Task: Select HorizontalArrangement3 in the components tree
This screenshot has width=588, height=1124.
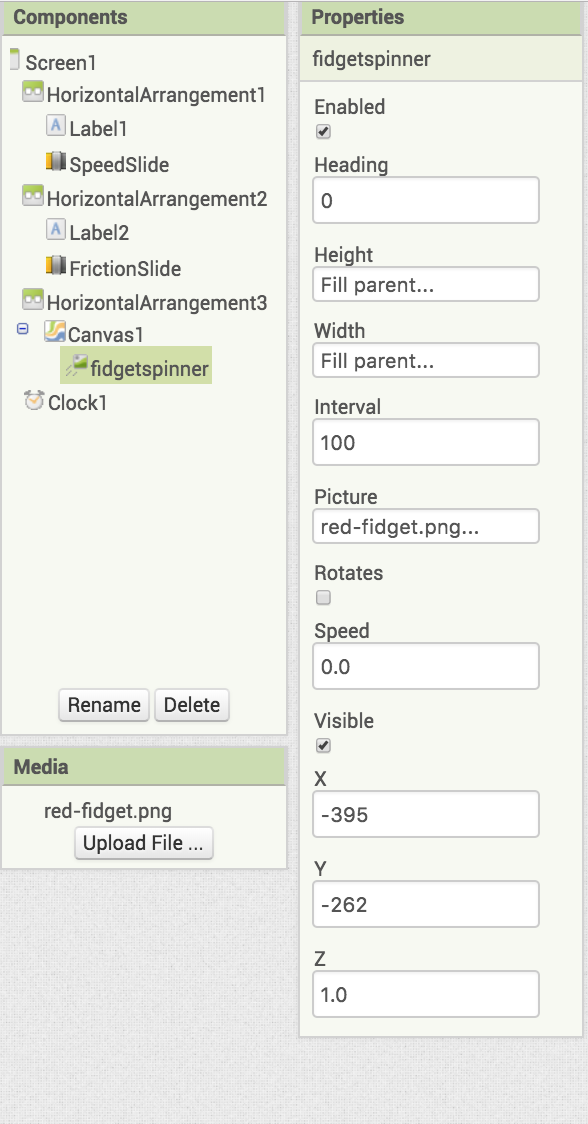Action: pyautogui.click(x=156, y=303)
